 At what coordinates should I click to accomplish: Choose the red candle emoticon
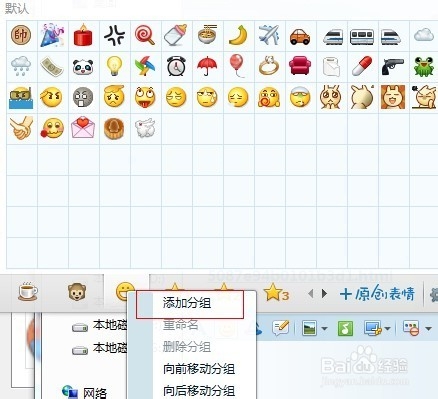[x=83, y=35]
